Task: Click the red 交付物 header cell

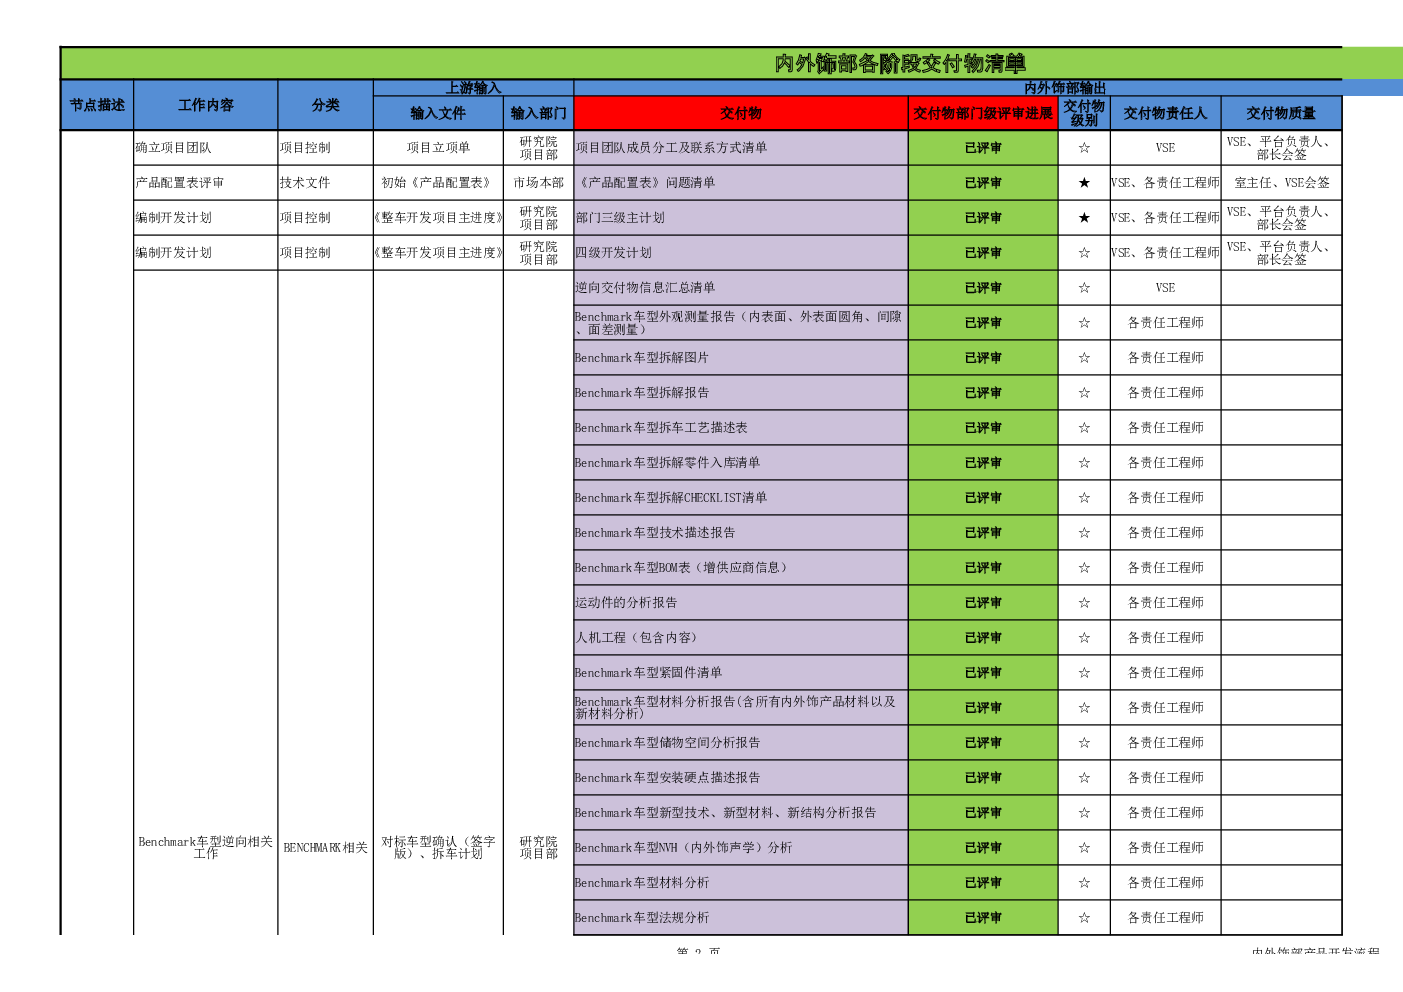Action: coord(741,113)
